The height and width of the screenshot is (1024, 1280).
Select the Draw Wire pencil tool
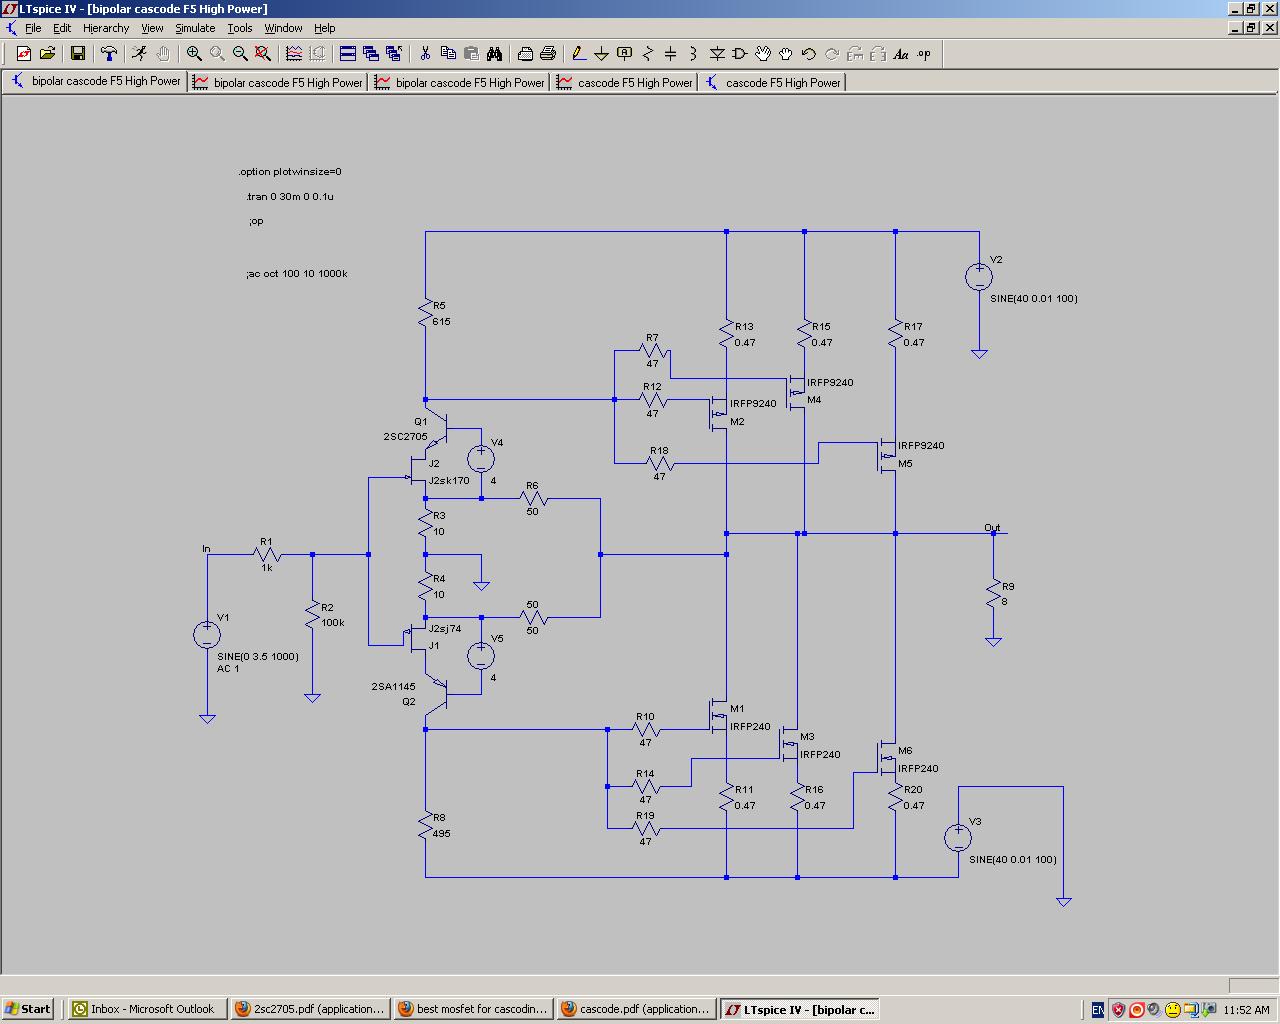(579, 54)
